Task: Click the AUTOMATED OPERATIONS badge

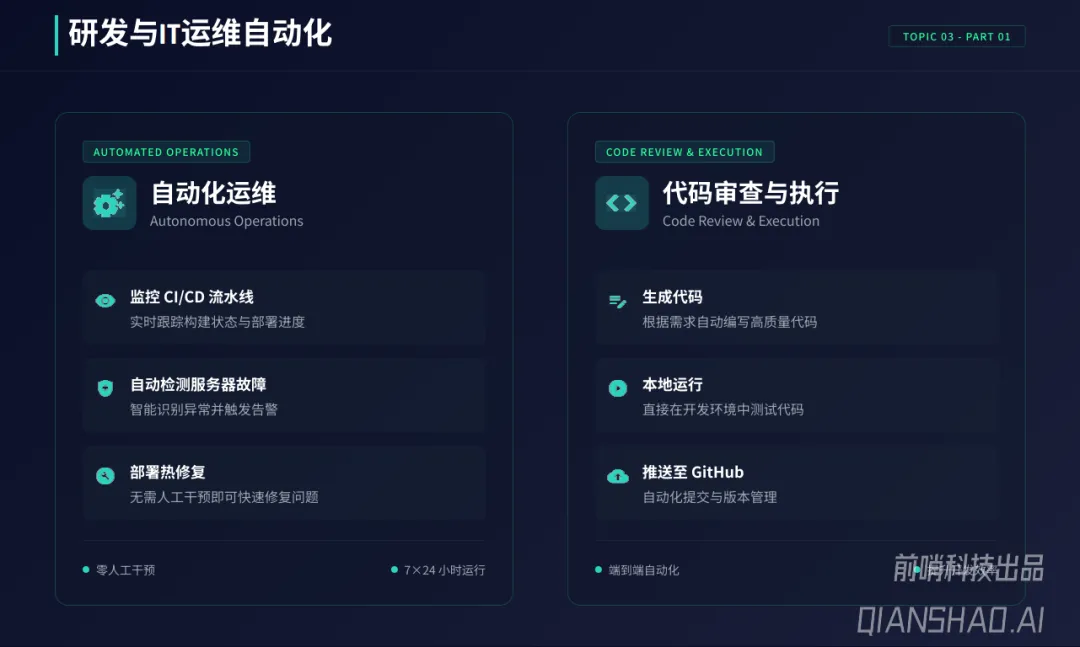Action: (166, 152)
